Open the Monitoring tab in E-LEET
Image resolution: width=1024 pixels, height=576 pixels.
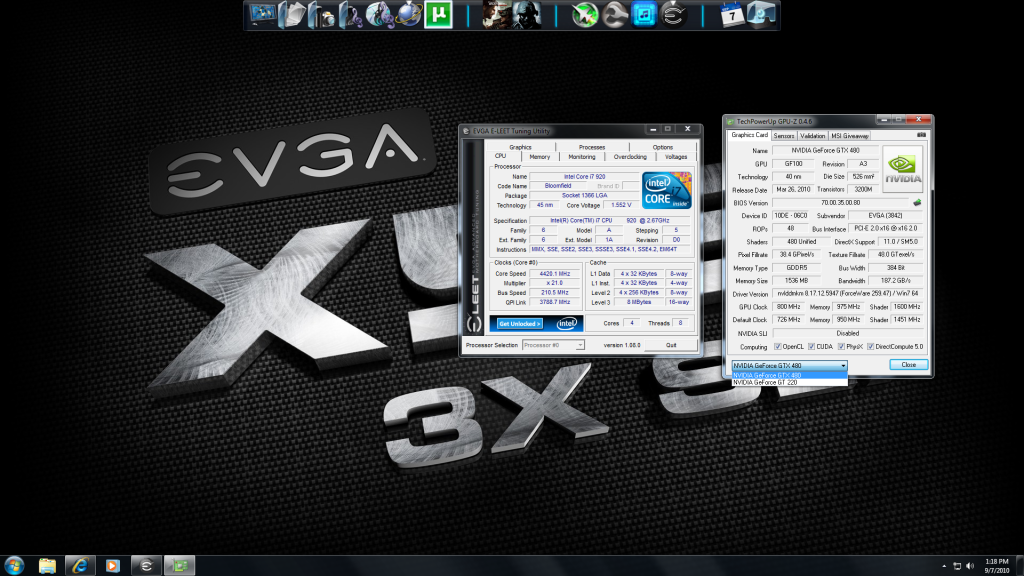[582, 157]
